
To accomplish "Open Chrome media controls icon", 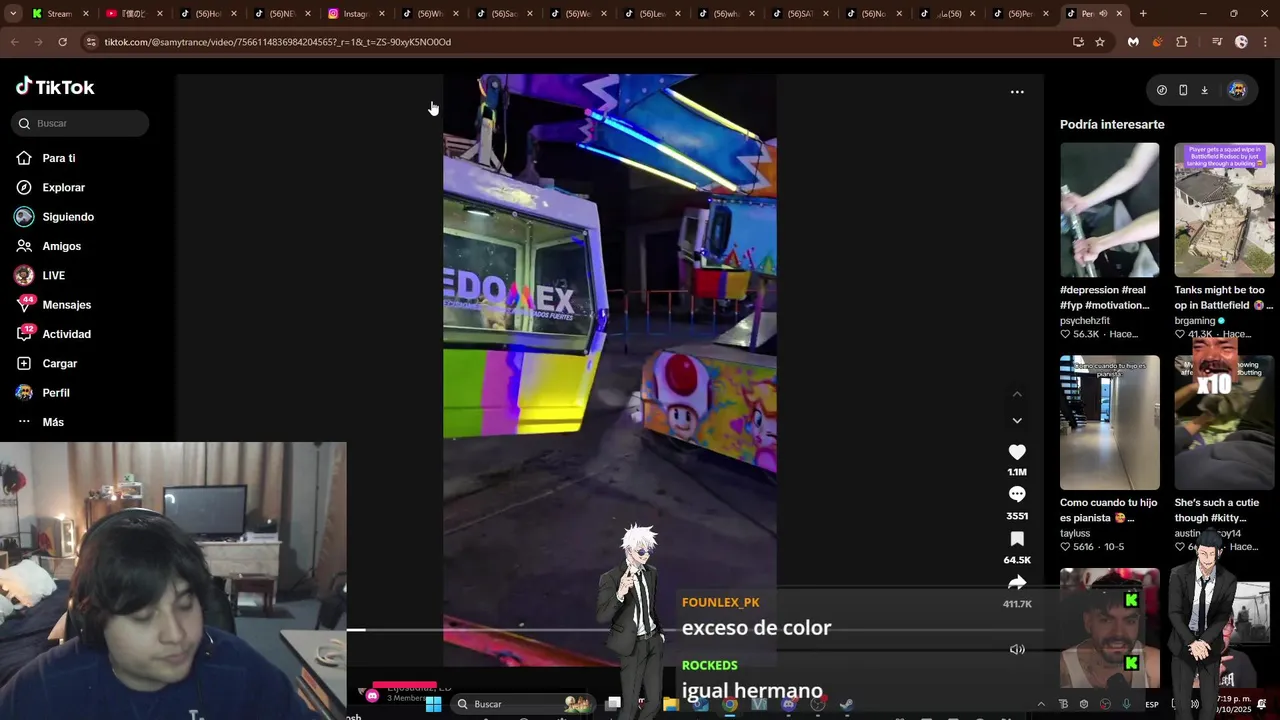I will click(x=1216, y=42).
